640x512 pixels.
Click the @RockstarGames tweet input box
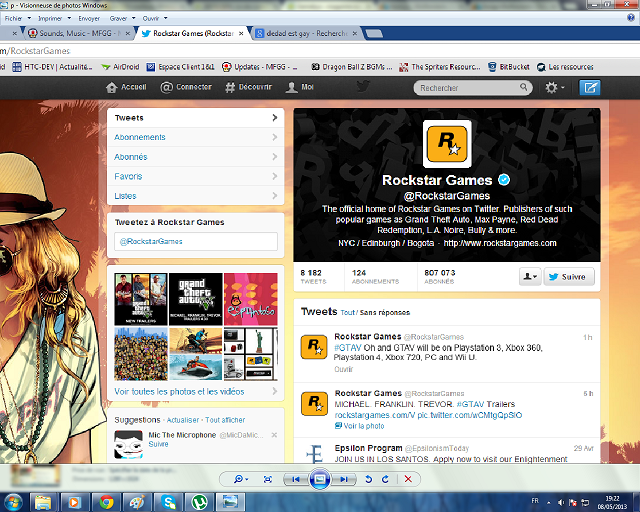point(196,241)
